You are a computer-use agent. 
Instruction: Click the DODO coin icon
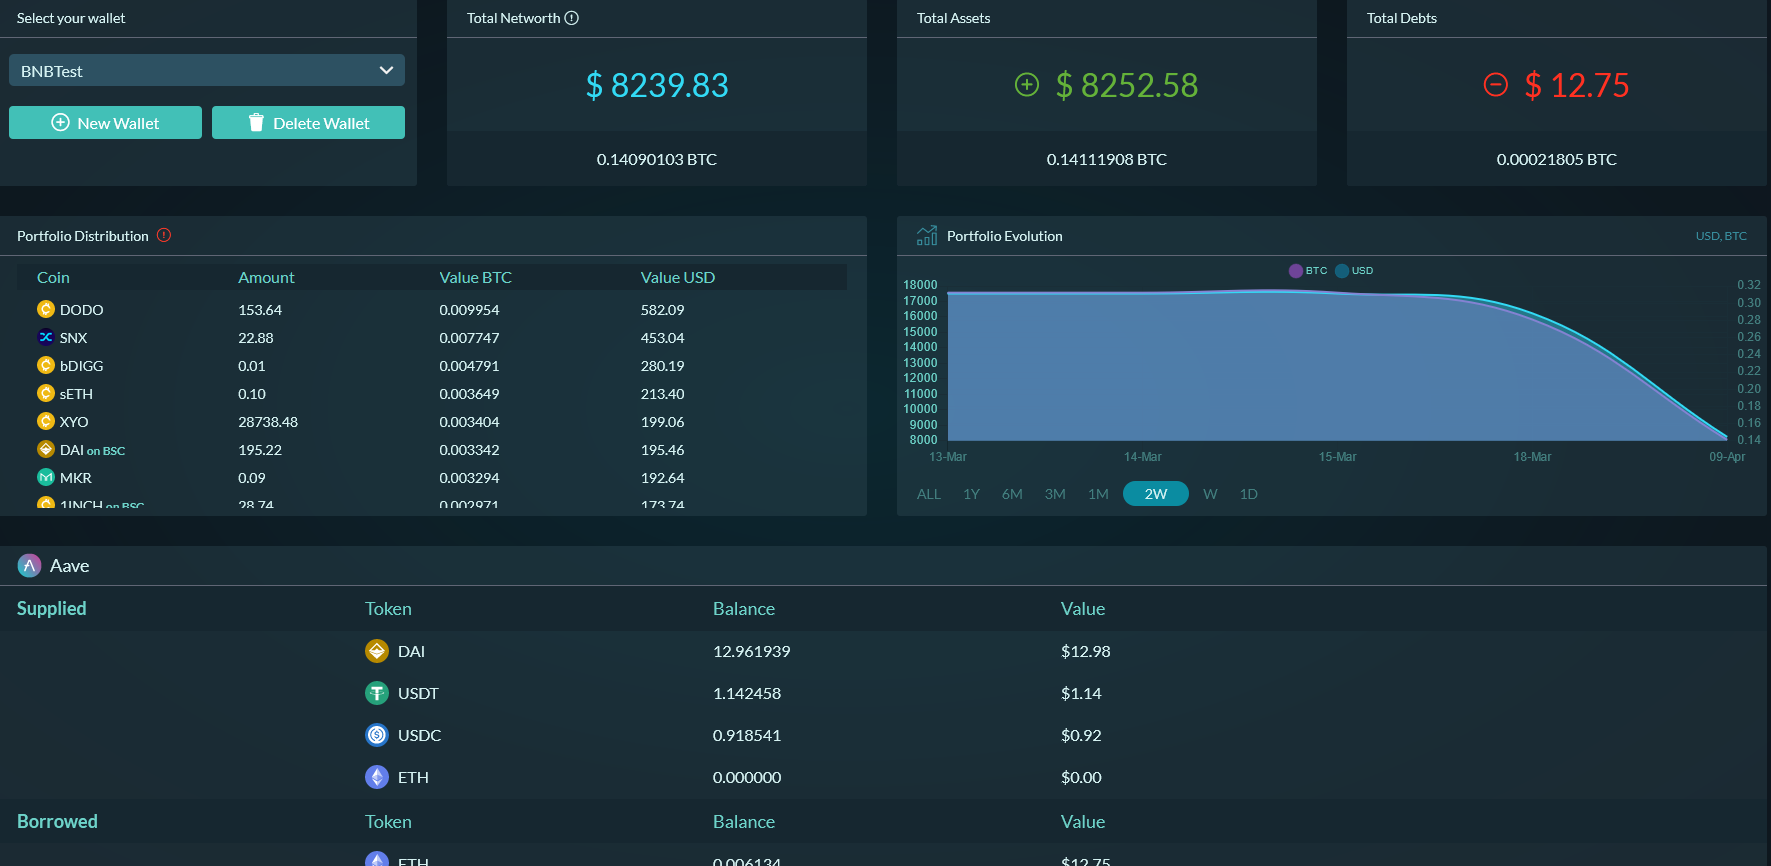[46, 309]
